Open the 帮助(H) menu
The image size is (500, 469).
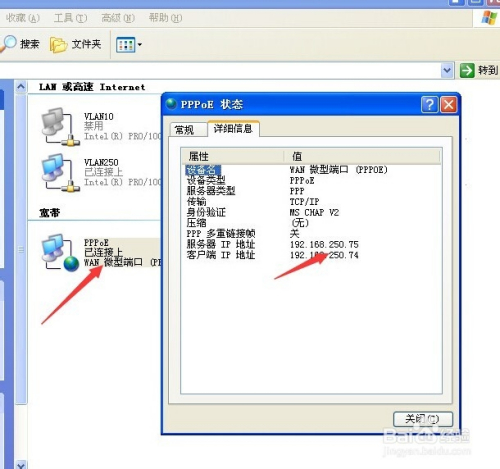(165, 18)
